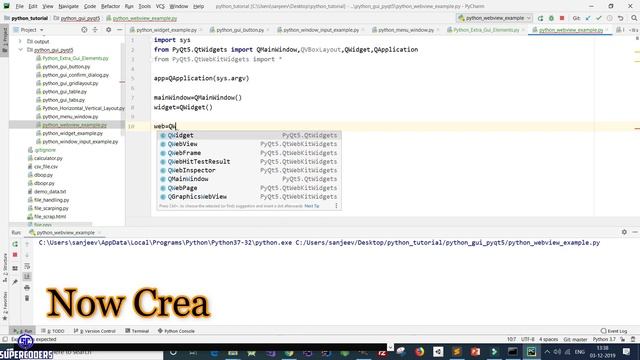Pin the Run tab
Screen dimensions: 640x360
15,282
